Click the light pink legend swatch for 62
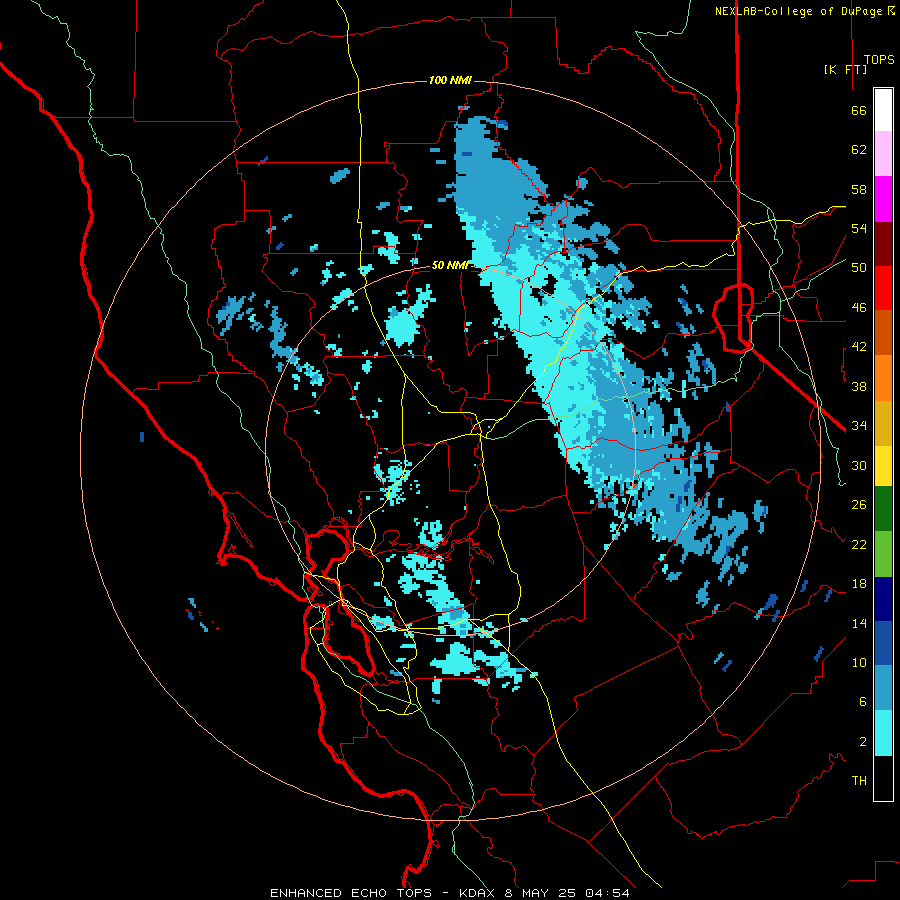This screenshot has width=900, height=900. (x=883, y=153)
